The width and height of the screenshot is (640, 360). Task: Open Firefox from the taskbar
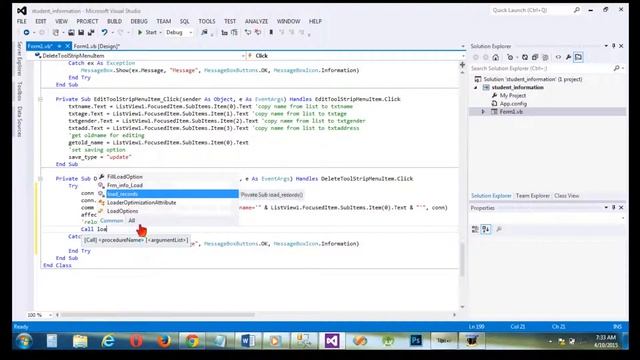pos(164,340)
